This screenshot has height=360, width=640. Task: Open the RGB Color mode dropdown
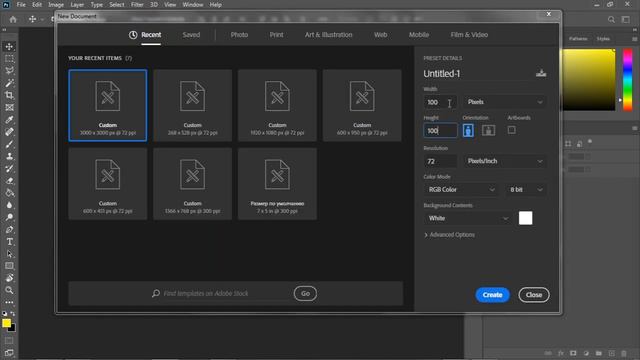(461, 190)
